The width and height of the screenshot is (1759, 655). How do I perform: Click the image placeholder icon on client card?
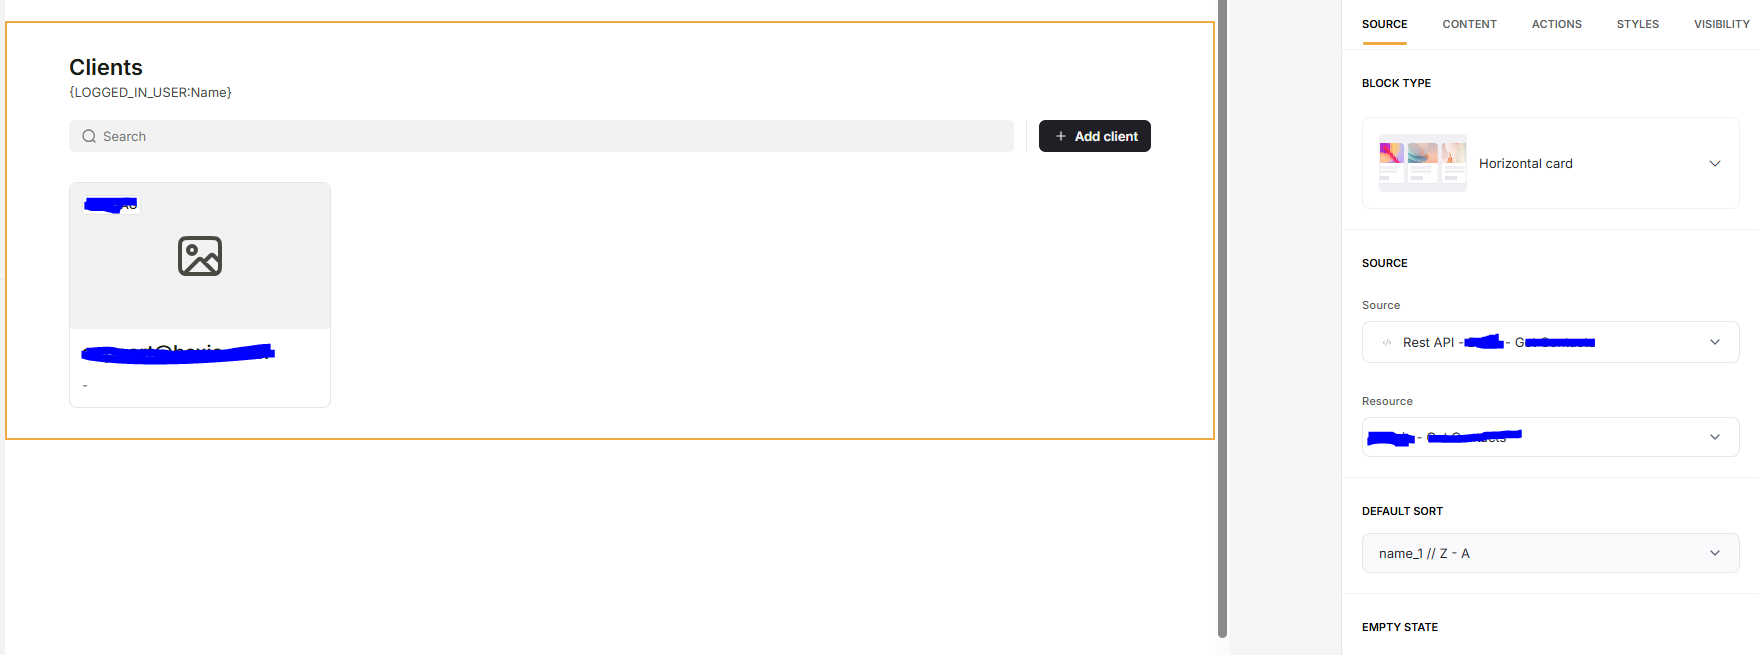(x=200, y=256)
